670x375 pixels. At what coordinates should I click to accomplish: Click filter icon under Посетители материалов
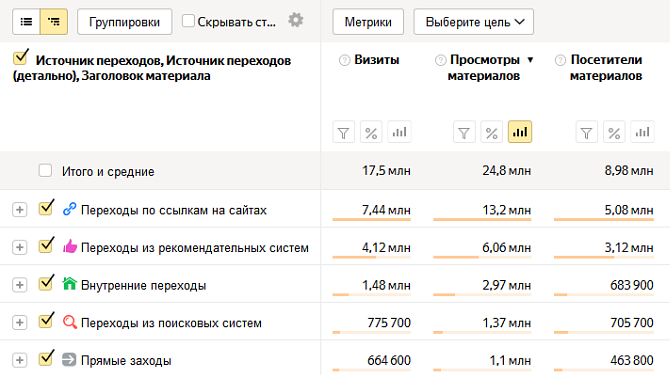[587, 132]
